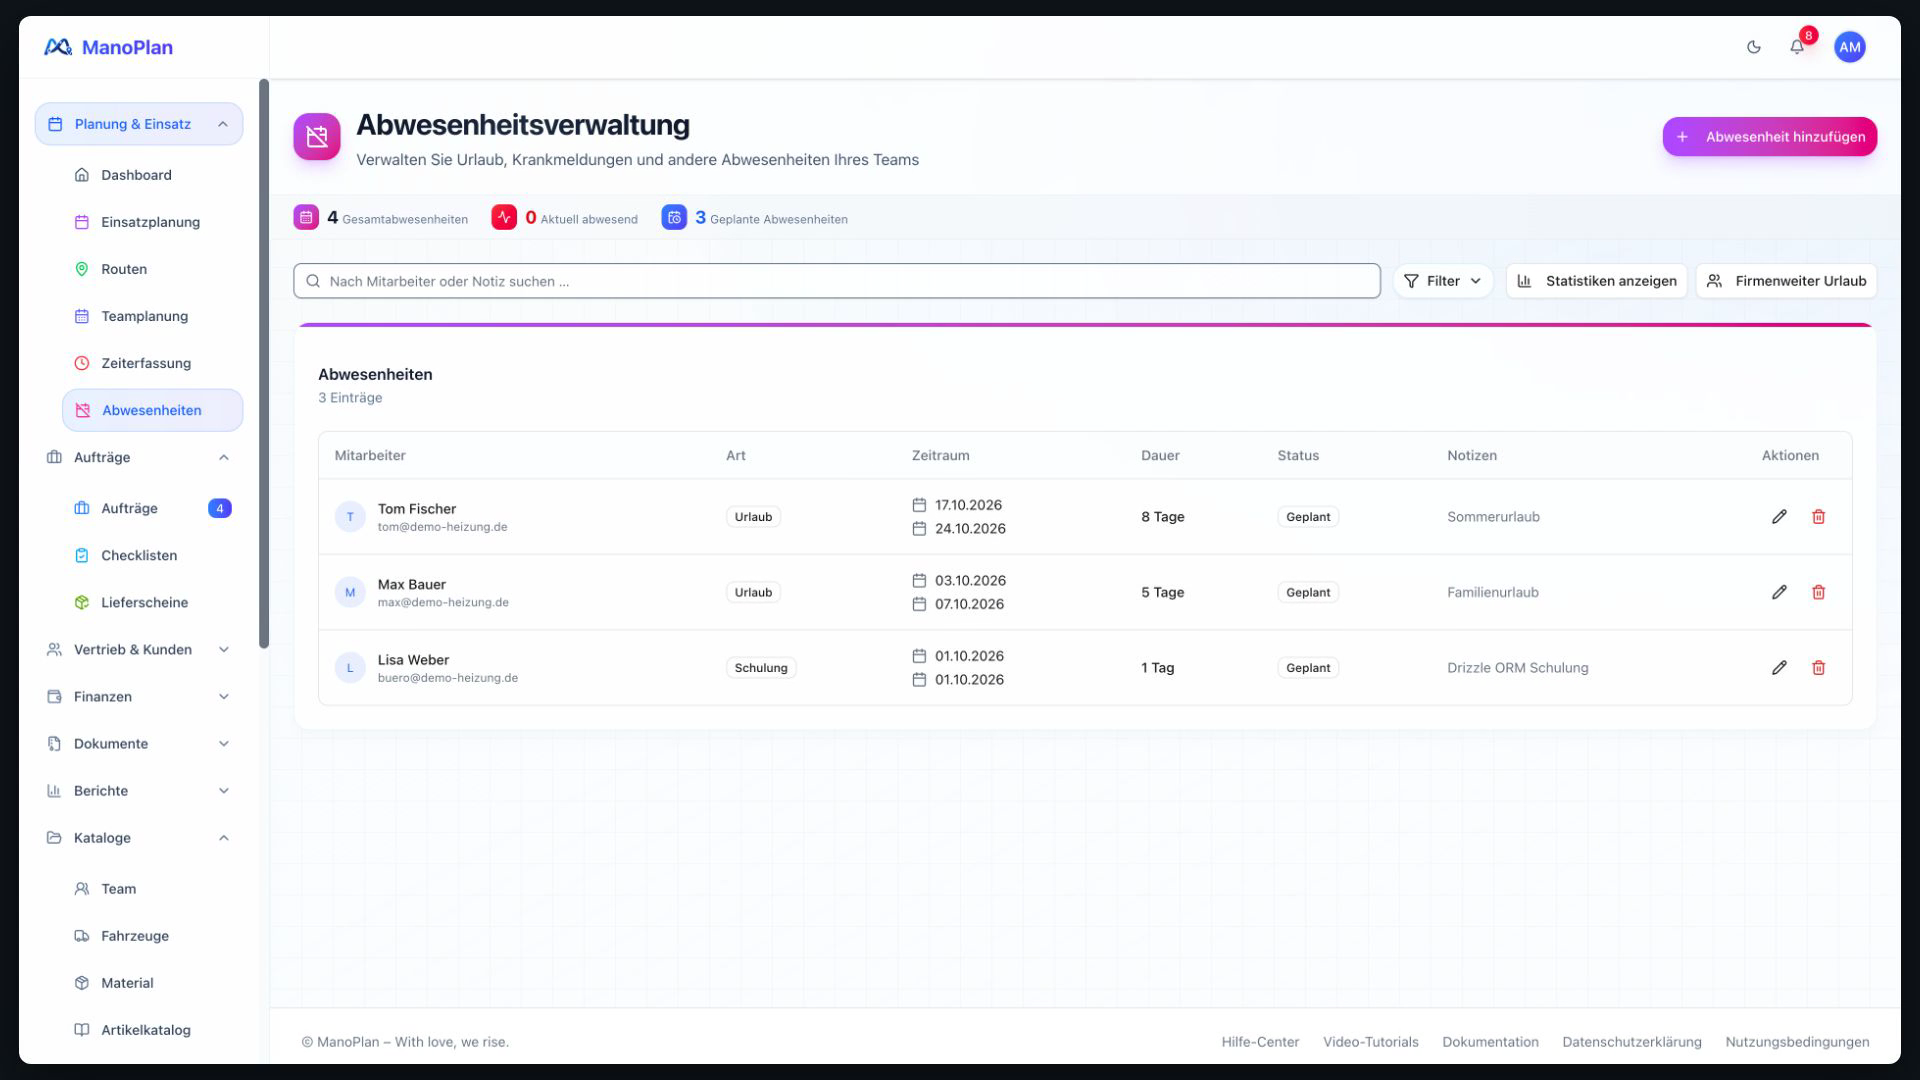Edit Max Bauer's absence entry
Image resolution: width=1920 pixels, height=1080 pixels.
coord(1779,592)
